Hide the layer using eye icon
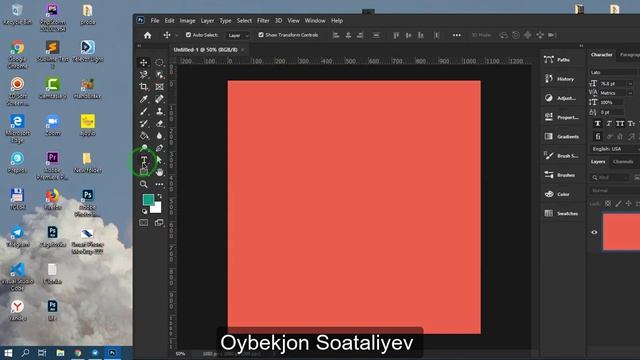 [x=594, y=232]
